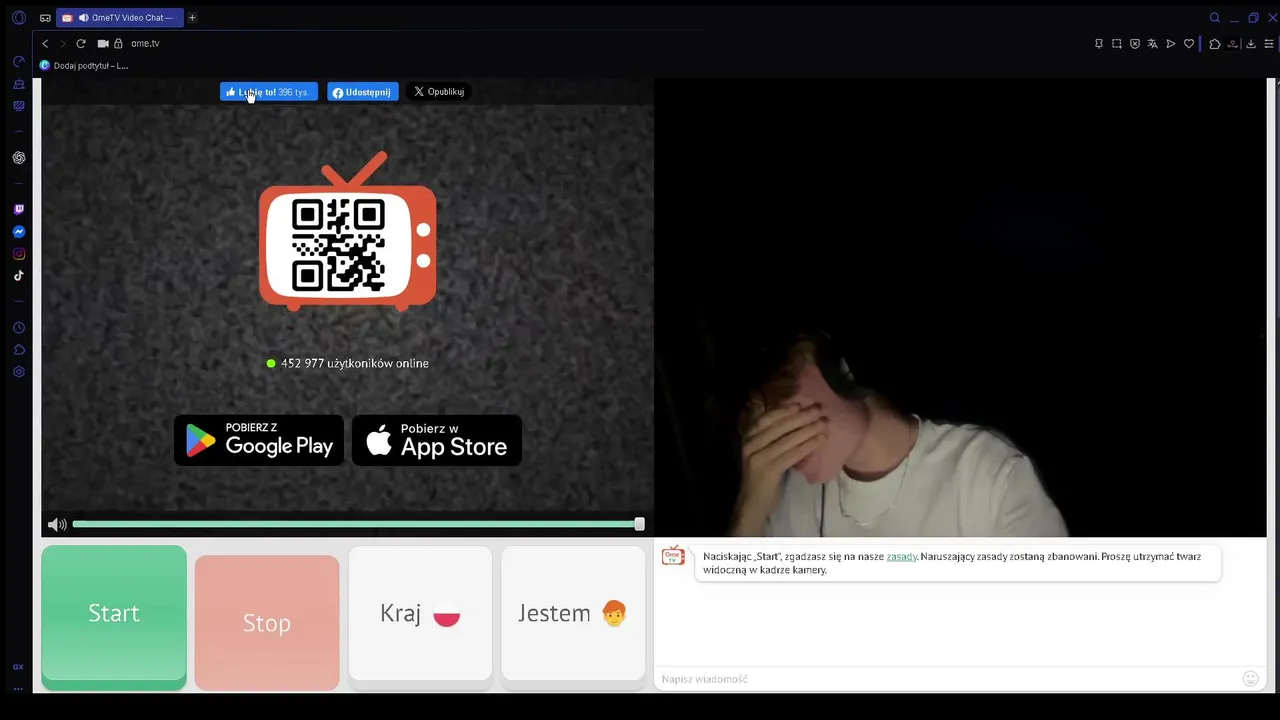
Task: Click the volume slider handle
Action: (639, 524)
